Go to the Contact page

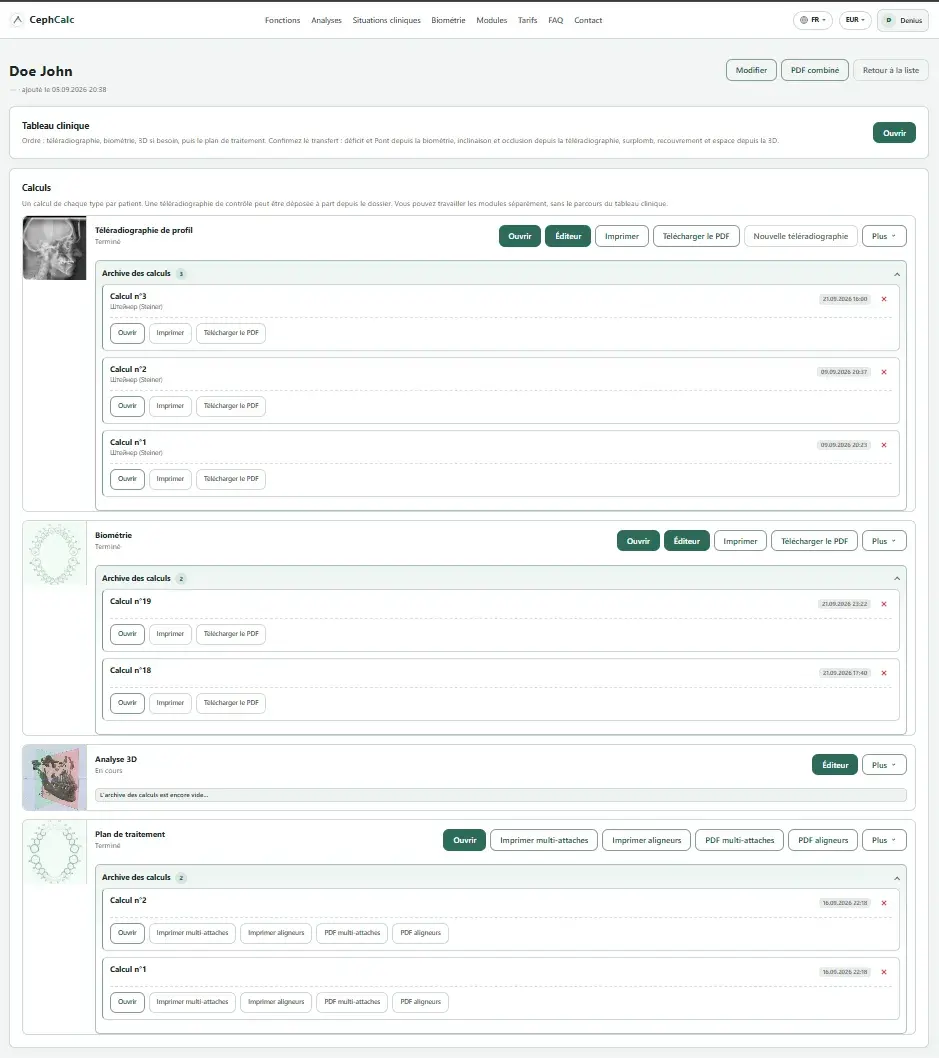588,20
